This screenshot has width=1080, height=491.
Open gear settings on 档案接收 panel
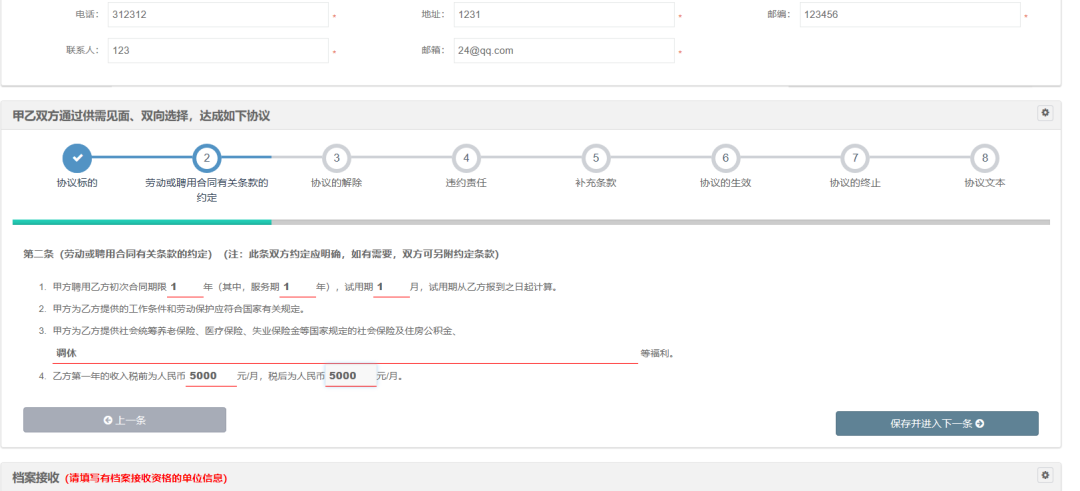click(1045, 476)
